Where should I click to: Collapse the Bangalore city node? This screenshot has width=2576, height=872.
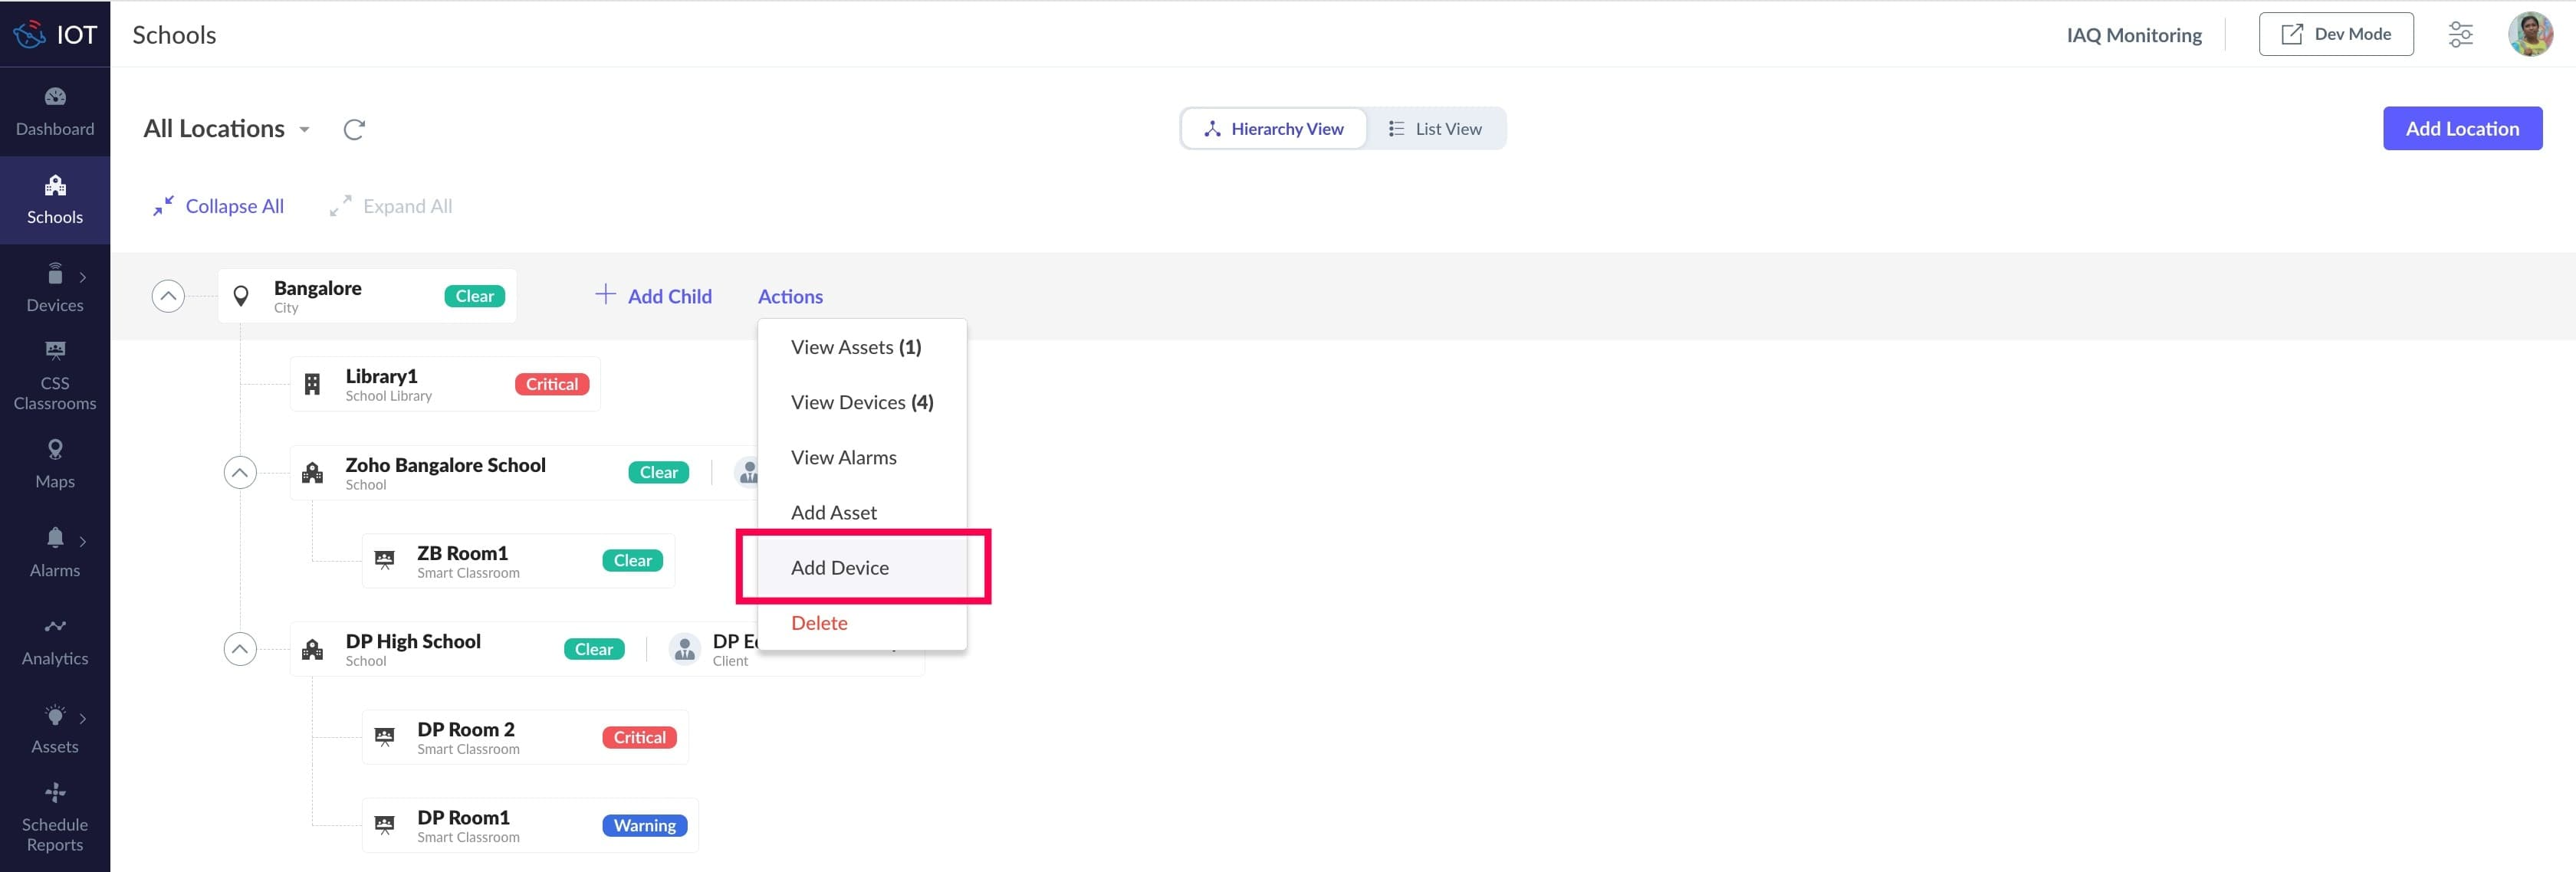tap(168, 296)
